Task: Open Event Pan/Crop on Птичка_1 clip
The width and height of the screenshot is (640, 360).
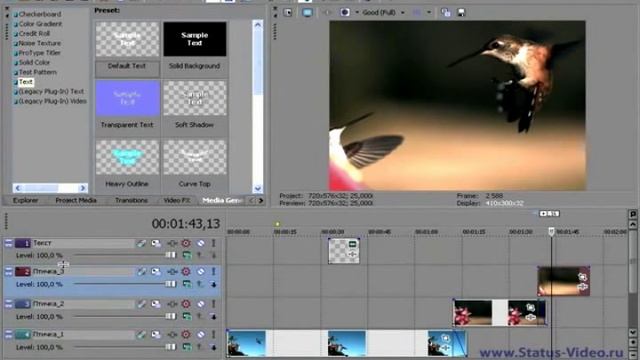Action: (x=445, y=338)
